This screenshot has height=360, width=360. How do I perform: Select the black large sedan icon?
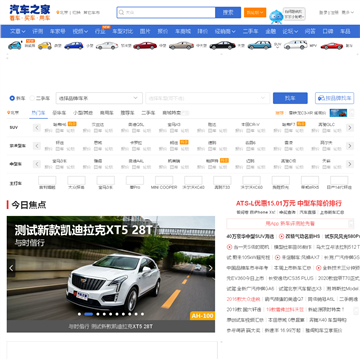pyautogui.click(x=222, y=45)
